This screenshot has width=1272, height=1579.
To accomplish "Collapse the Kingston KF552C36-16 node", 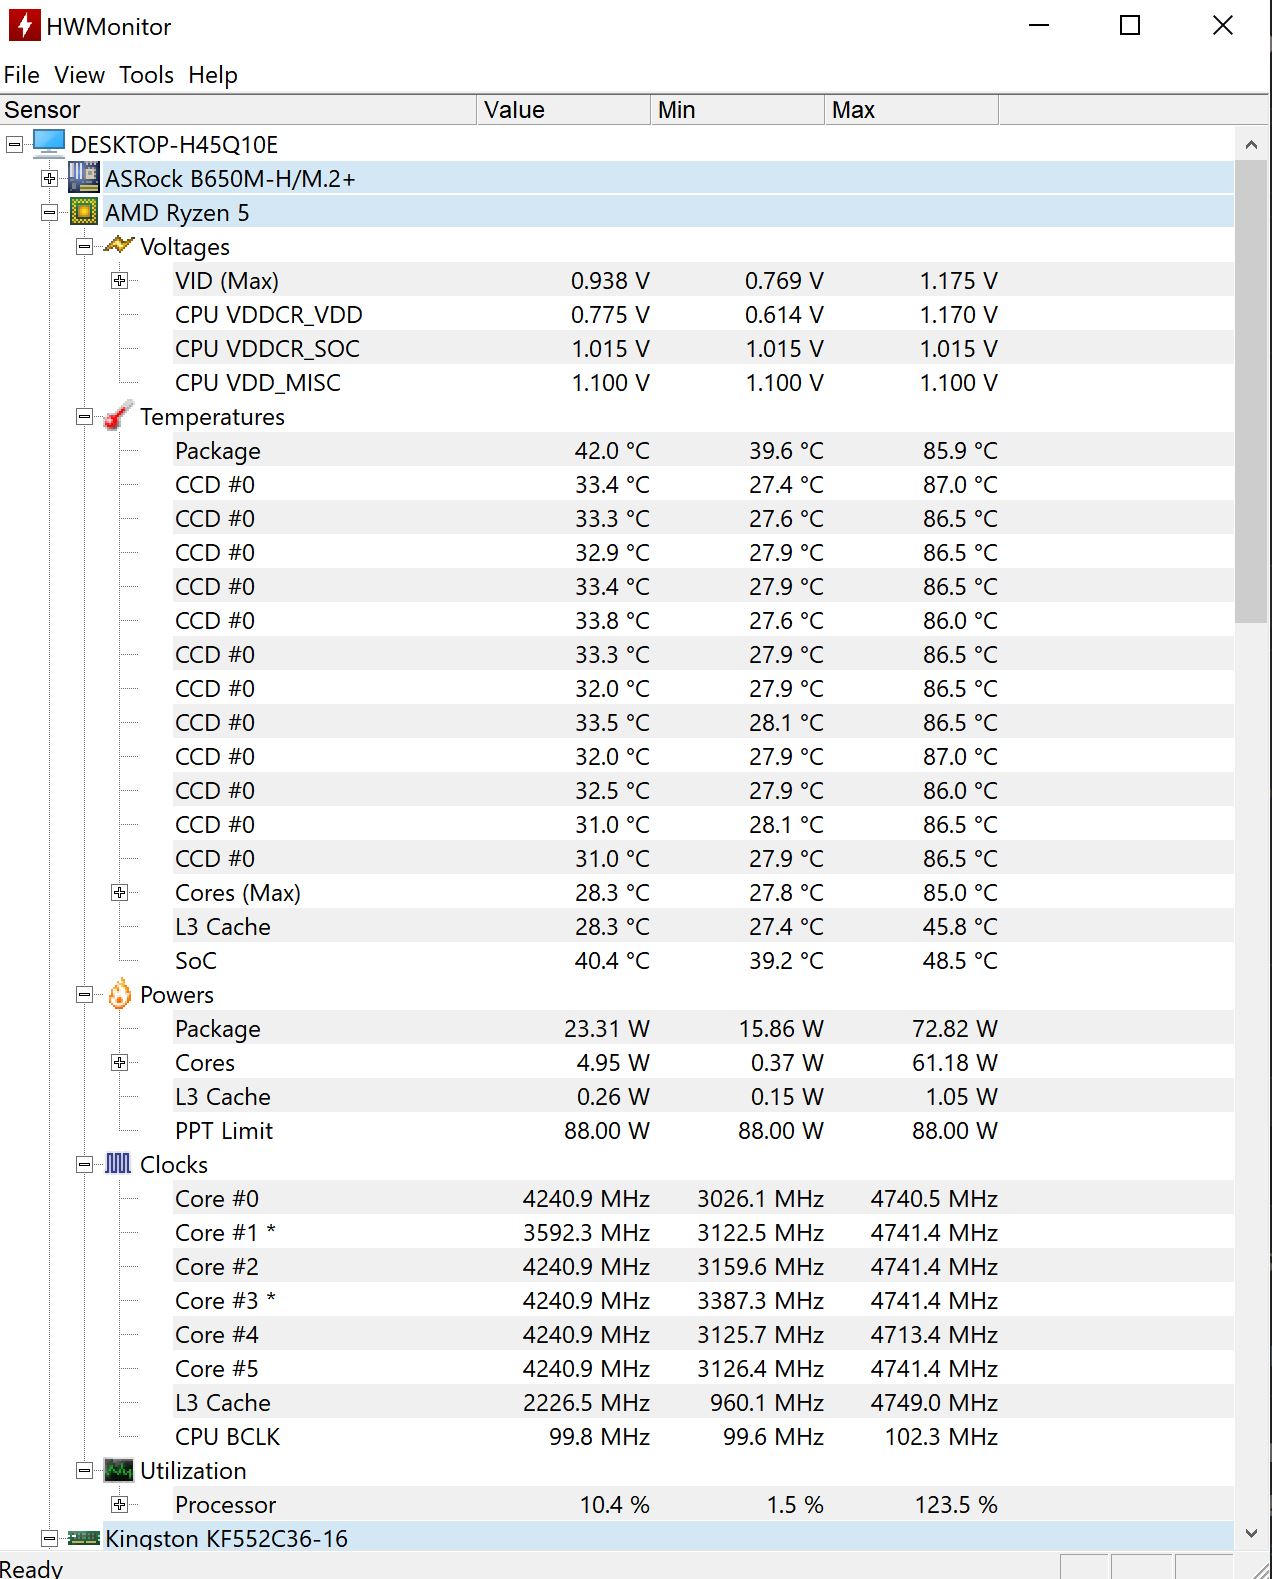I will [x=49, y=1539].
